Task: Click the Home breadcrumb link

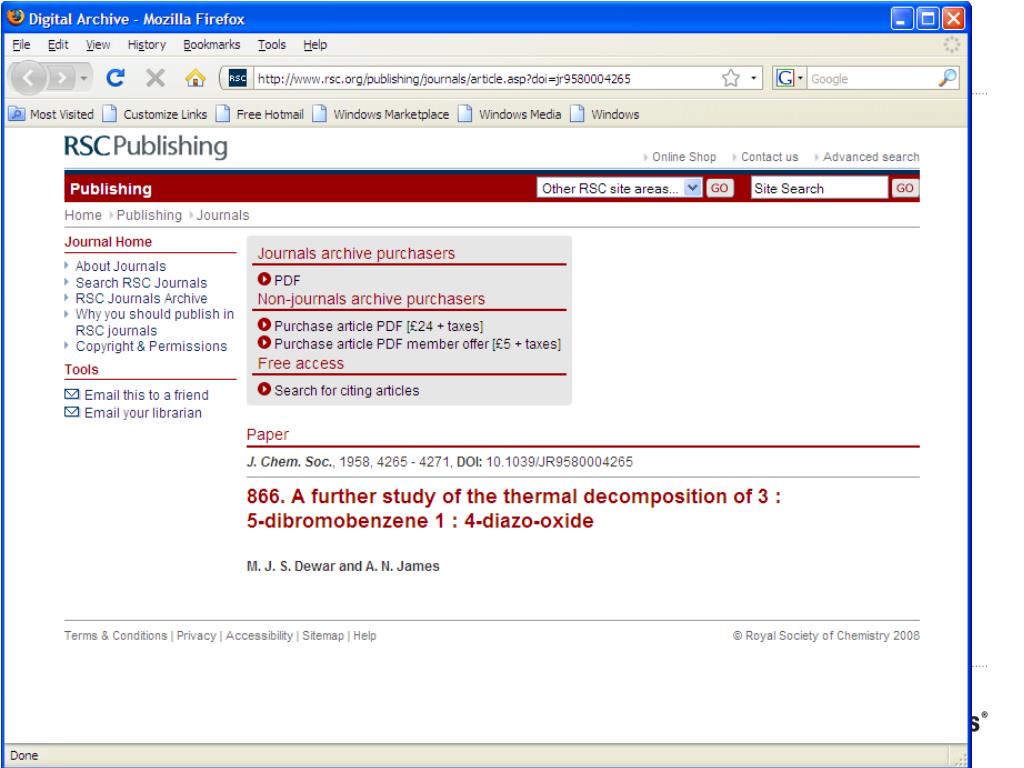Action: click(x=83, y=215)
